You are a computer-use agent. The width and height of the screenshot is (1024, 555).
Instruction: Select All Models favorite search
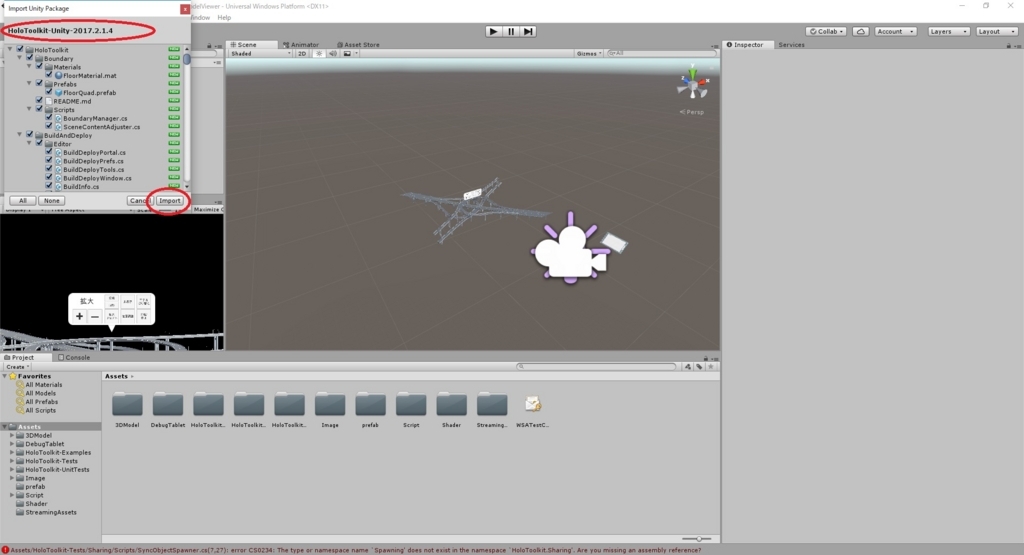pos(40,393)
